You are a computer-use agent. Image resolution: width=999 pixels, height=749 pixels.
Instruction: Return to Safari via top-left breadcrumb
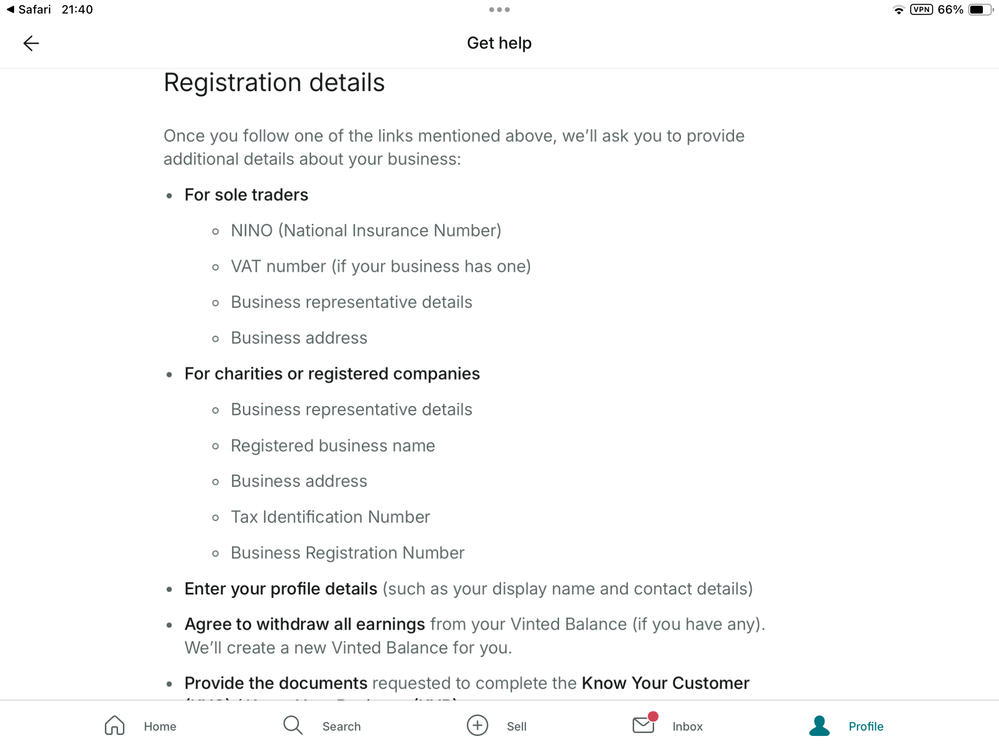(29, 10)
